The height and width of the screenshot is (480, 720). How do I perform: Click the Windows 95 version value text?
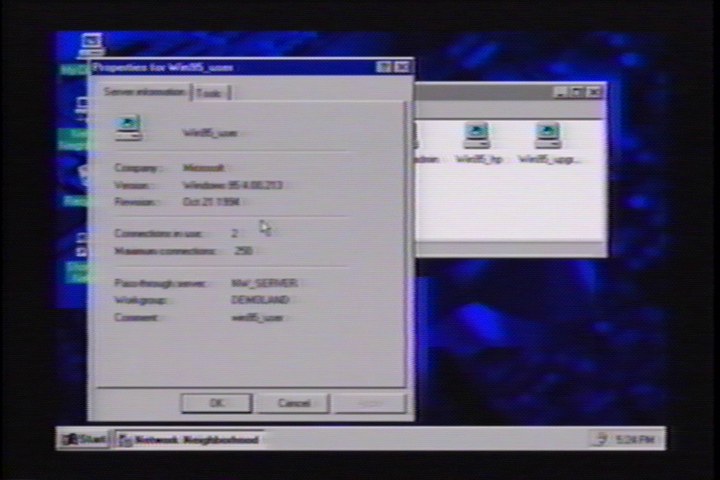coord(232,185)
